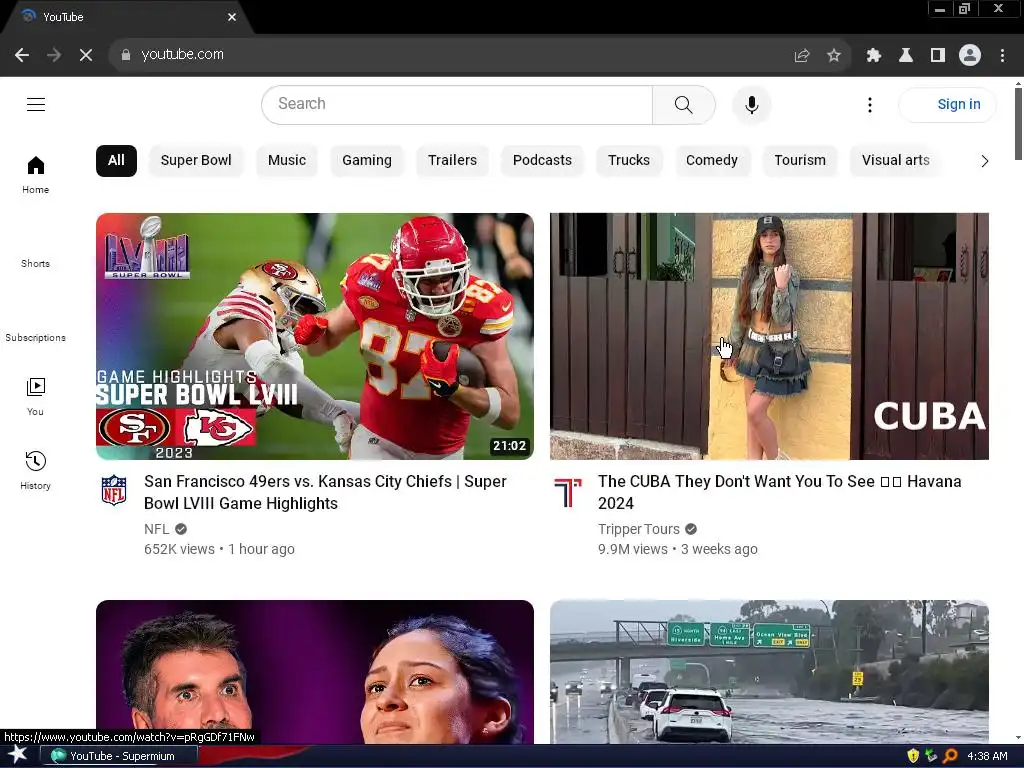Open the network tray icon

click(x=932, y=756)
